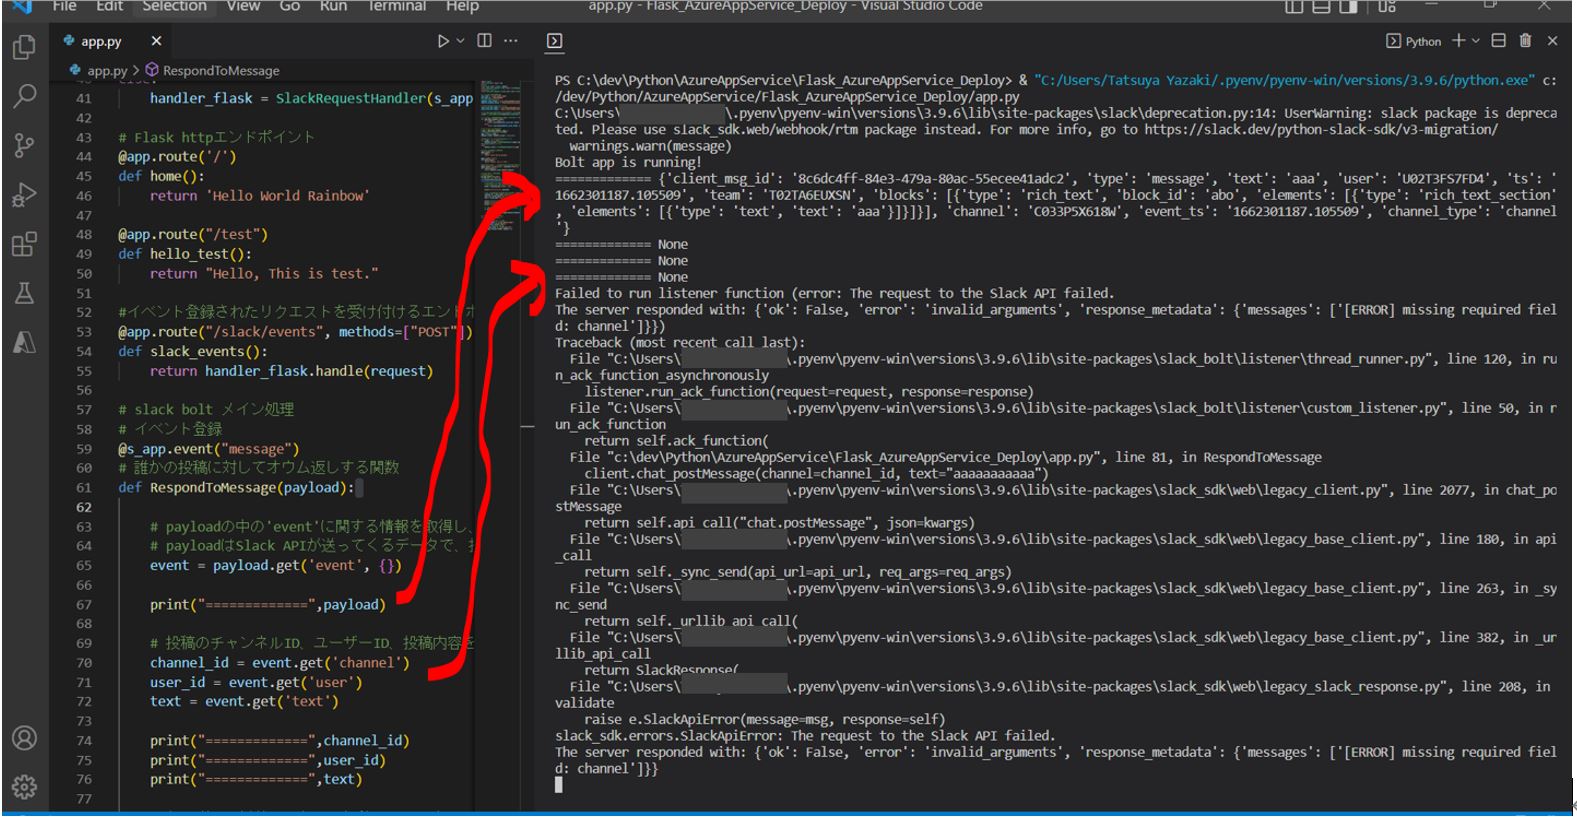This screenshot has width=1577, height=820.
Task: Open the Terminal menu
Action: pos(396,6)
